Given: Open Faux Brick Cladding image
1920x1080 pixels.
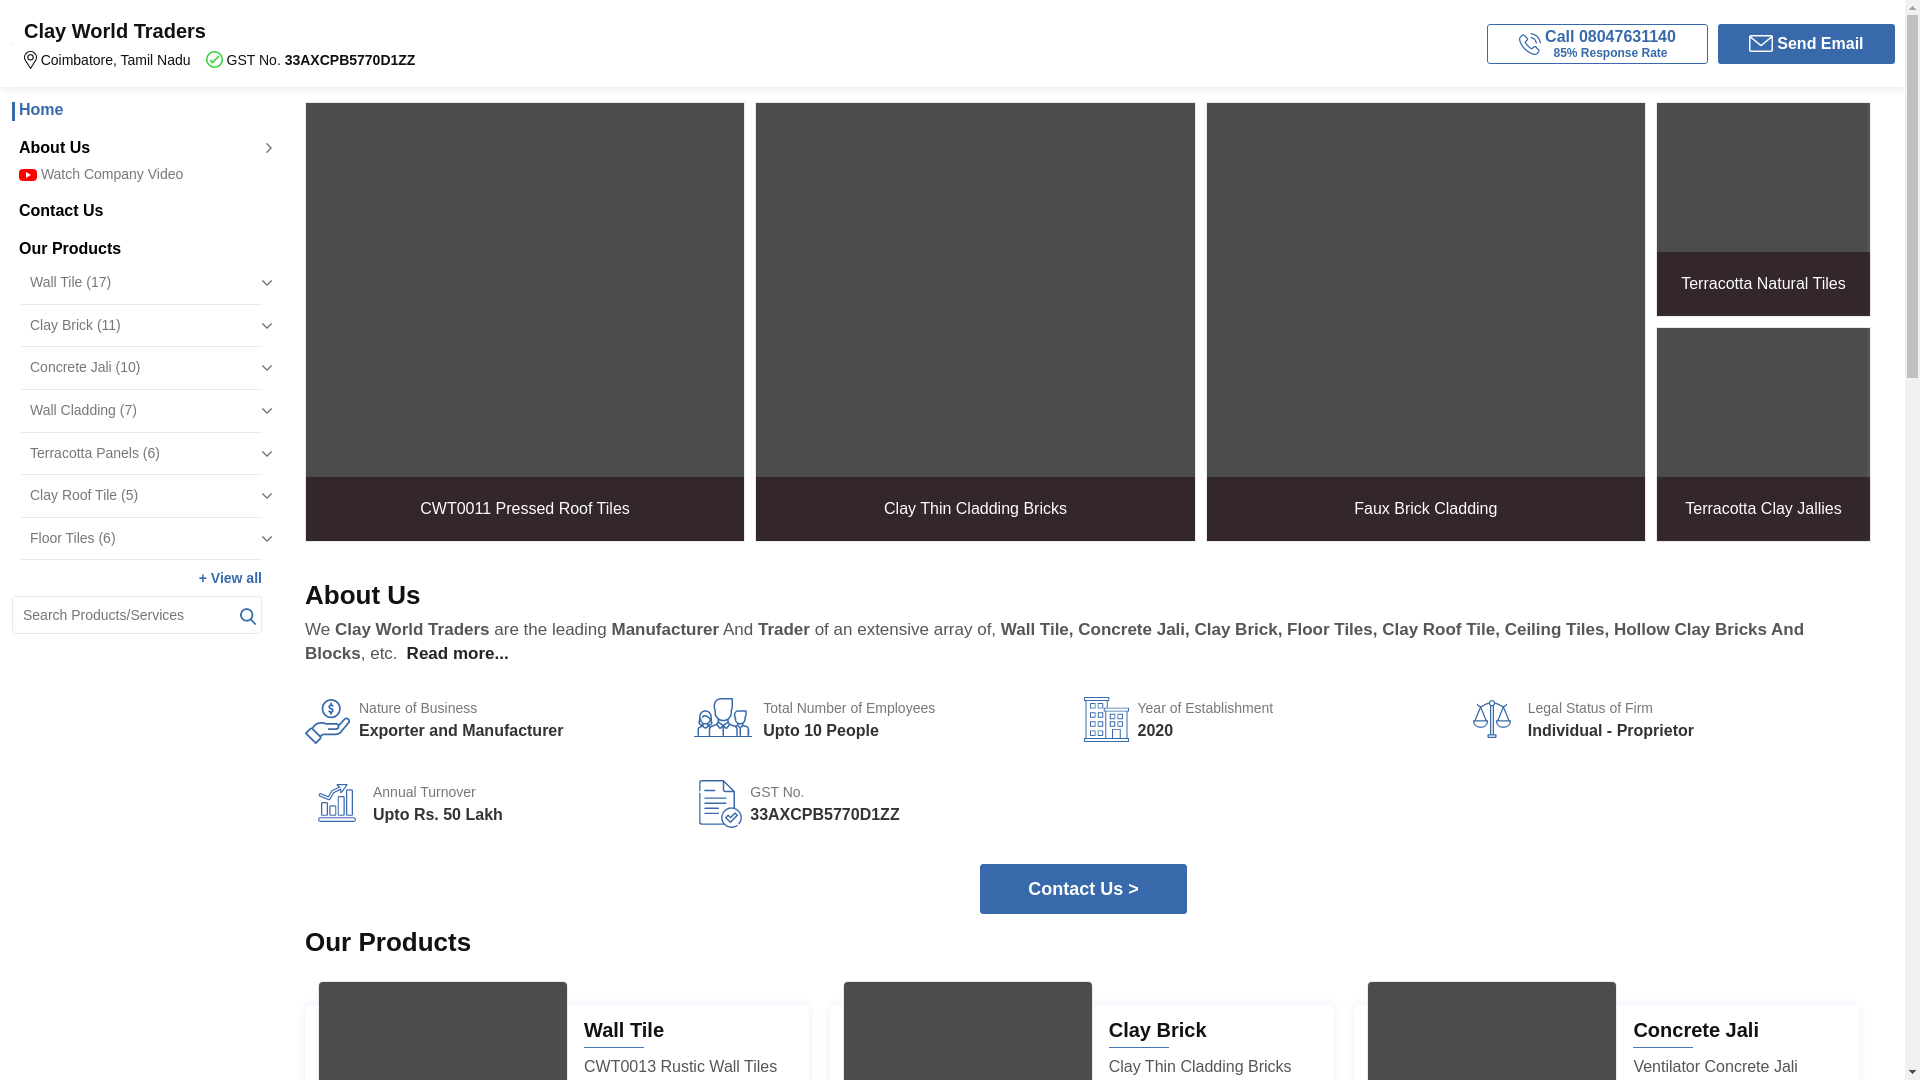Looking at the screenshot, I should click(x=1425, y=322).
